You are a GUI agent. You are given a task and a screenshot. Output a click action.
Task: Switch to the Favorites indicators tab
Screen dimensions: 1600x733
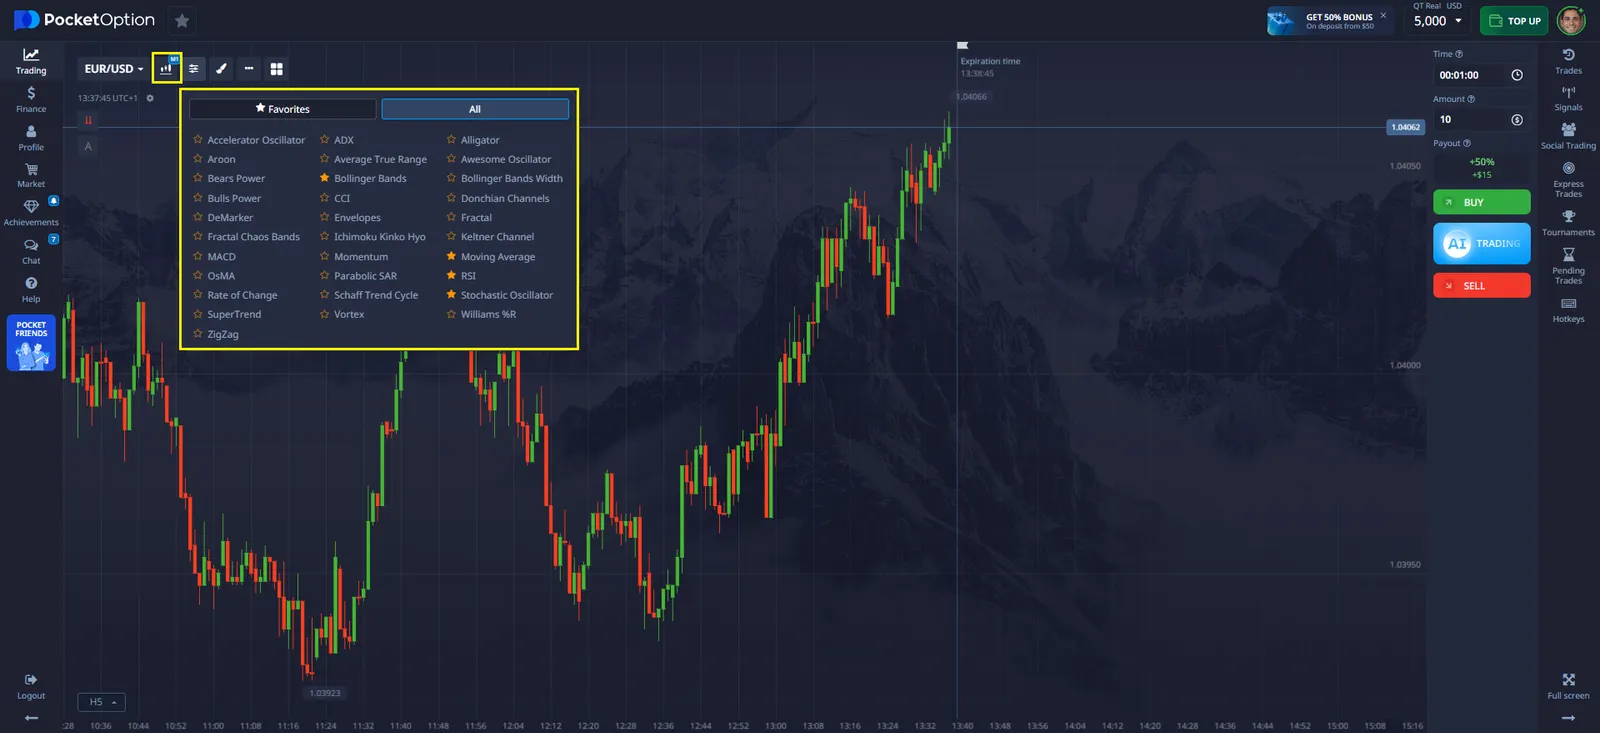[283, 109]
